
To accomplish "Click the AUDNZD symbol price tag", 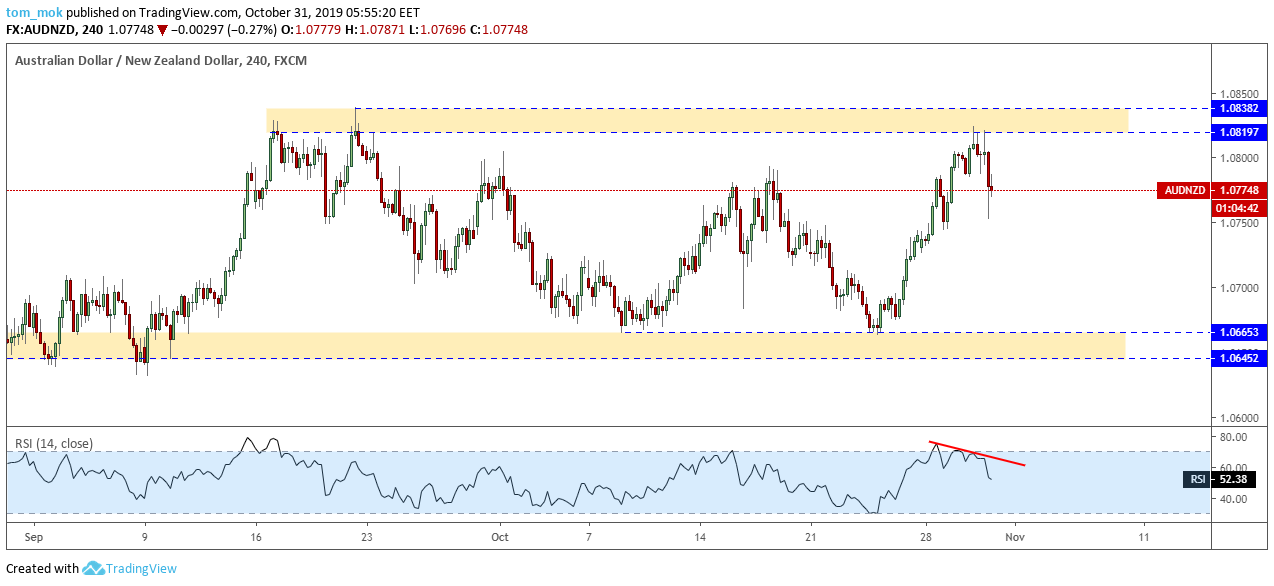I will click(1184, 190).
